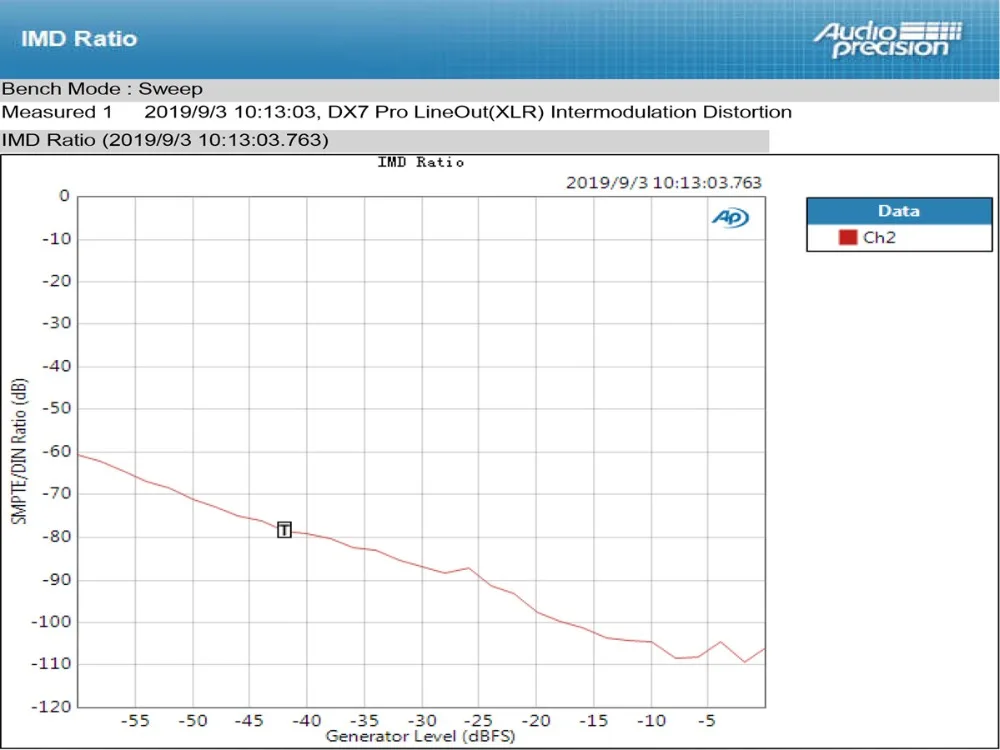Click the -120 value on the Y axis
Viewport: 1000px width, 750px height.
[x=51, y=707]
